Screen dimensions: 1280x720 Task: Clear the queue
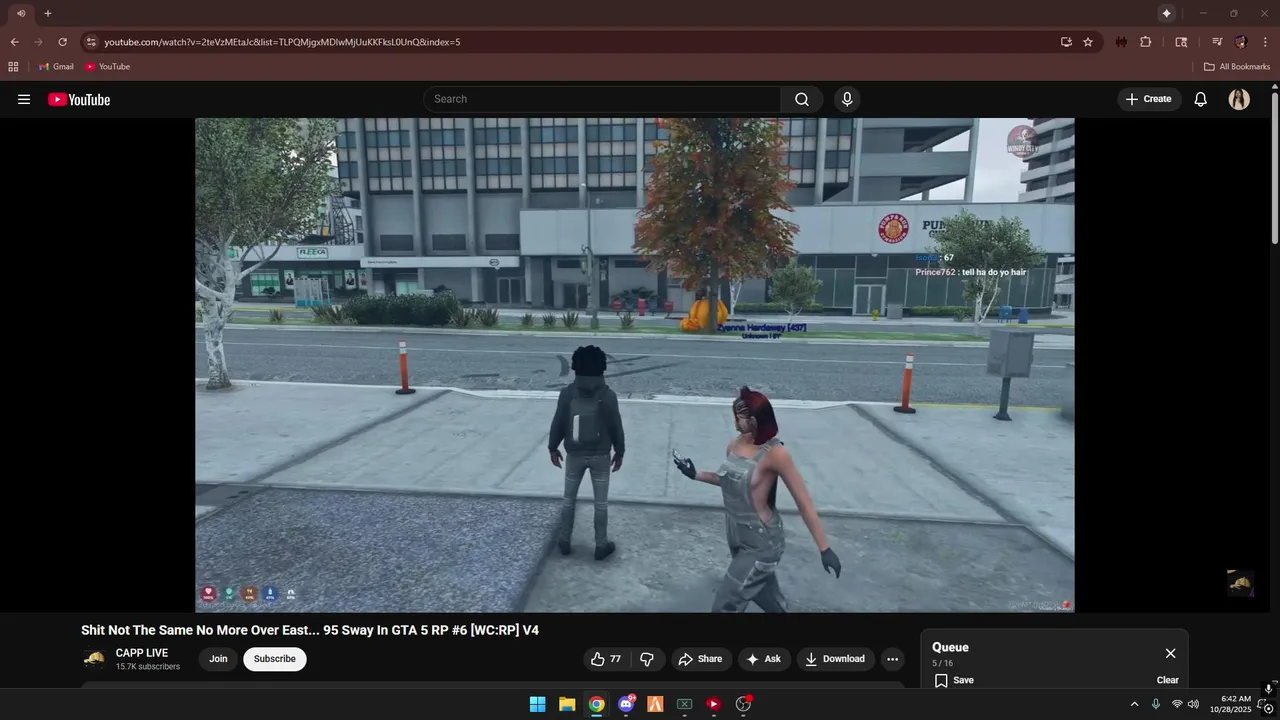[x=1168, y=680]
